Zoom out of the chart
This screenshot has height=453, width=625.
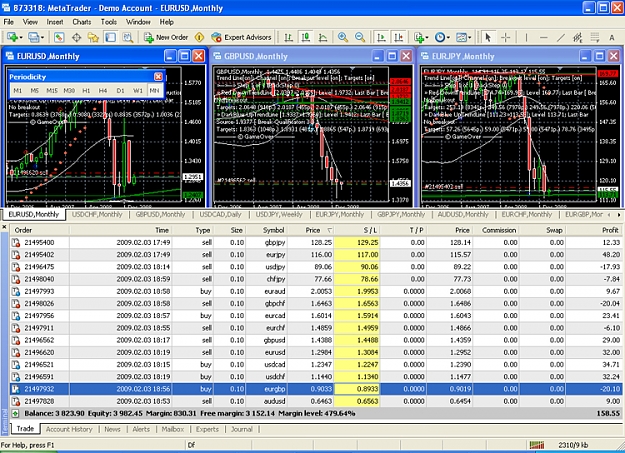pos(360,37)
